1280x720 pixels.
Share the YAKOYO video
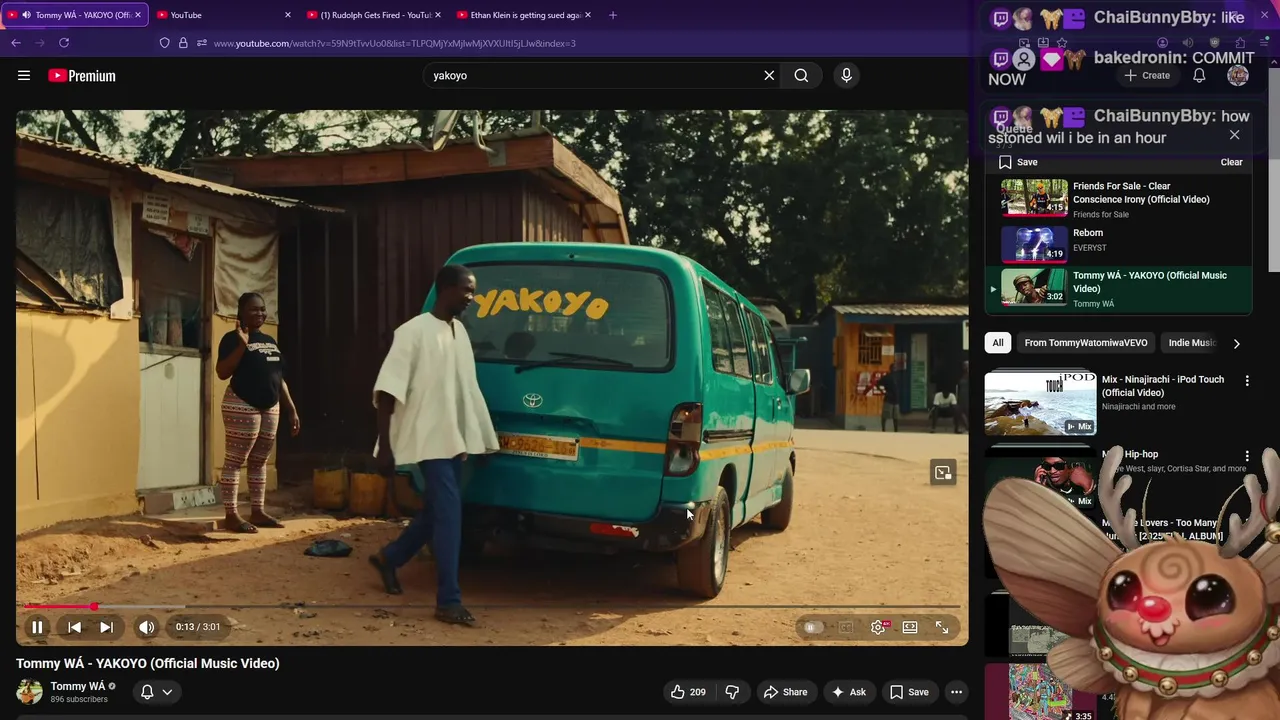pos(785,692)
